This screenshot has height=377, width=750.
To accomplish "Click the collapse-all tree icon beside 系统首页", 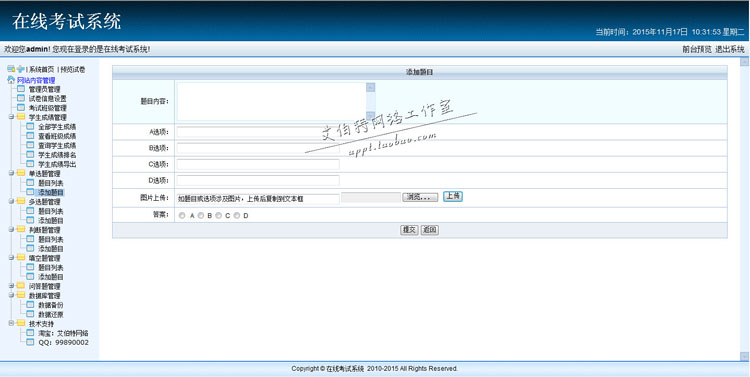I will pyautogui.click(x=11, y=69).
